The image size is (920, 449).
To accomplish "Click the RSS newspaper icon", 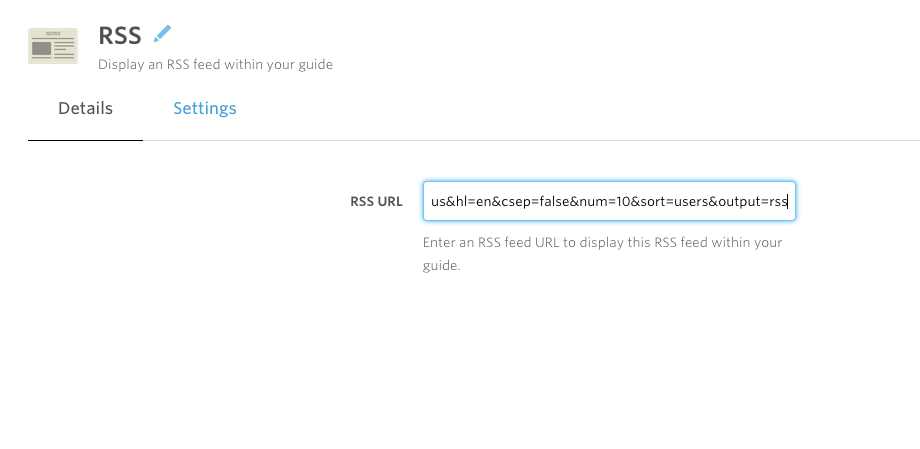I will point(53,46).
